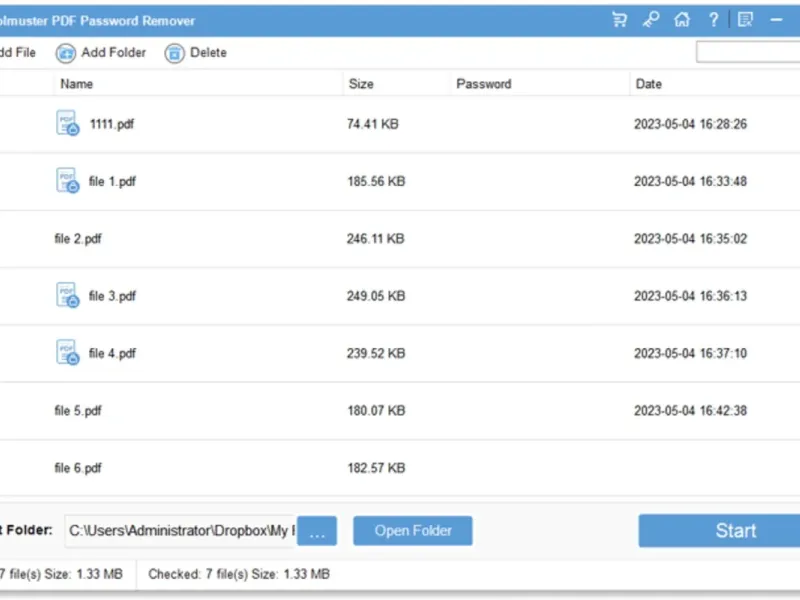
Task: Click the search box in toolbar
Action: [x=748, y=52]
